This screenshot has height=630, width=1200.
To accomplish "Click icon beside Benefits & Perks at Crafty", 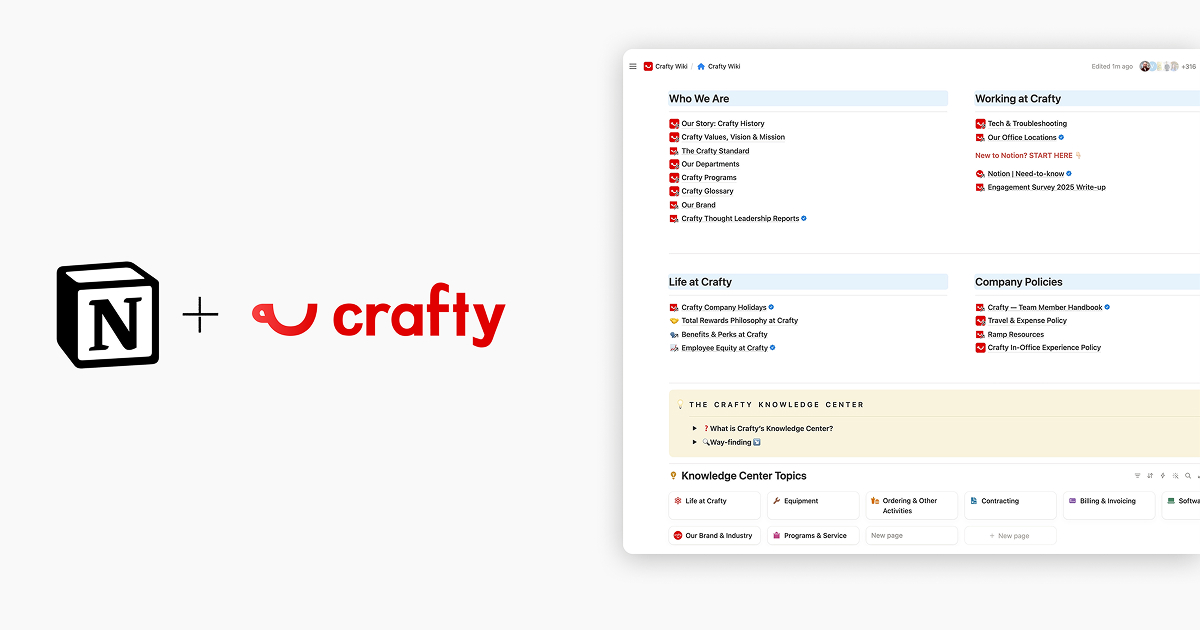I will pos(674,334).
